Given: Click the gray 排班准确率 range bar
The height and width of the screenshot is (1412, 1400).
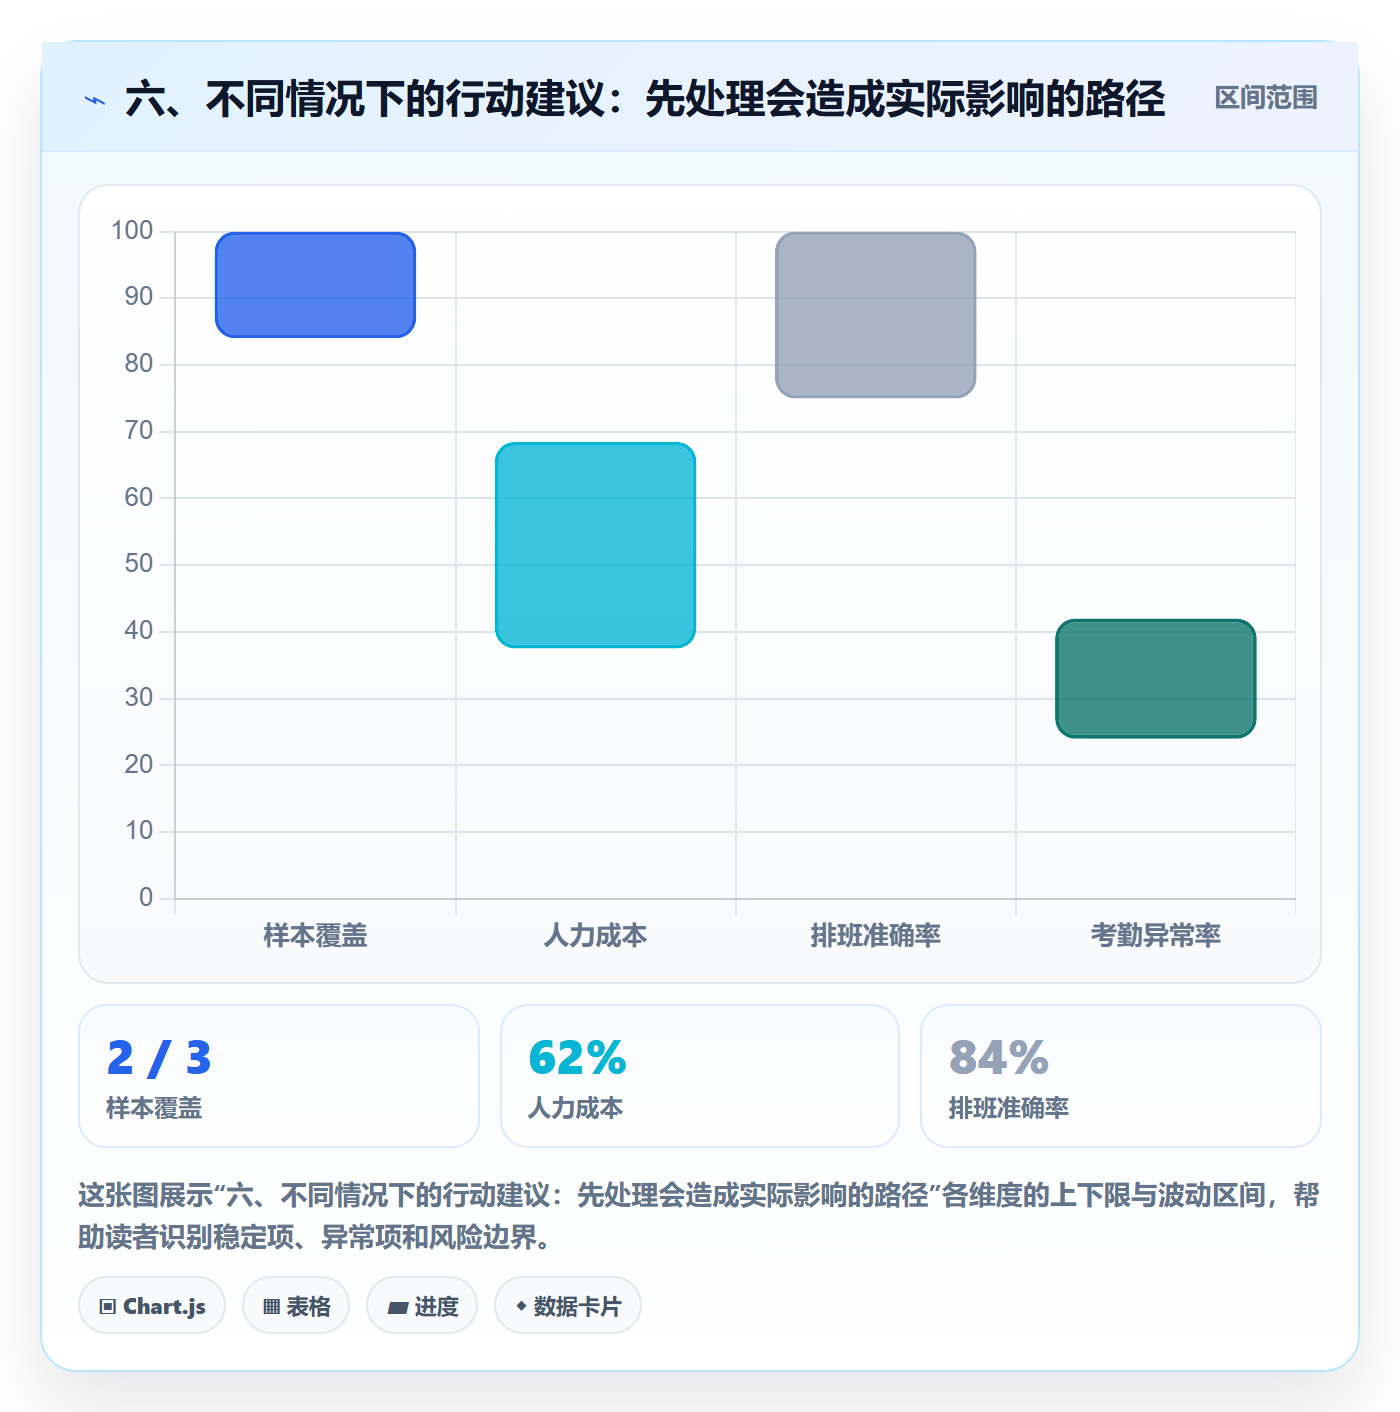Looking at the screenshot, I should click(x=876, y=315).
